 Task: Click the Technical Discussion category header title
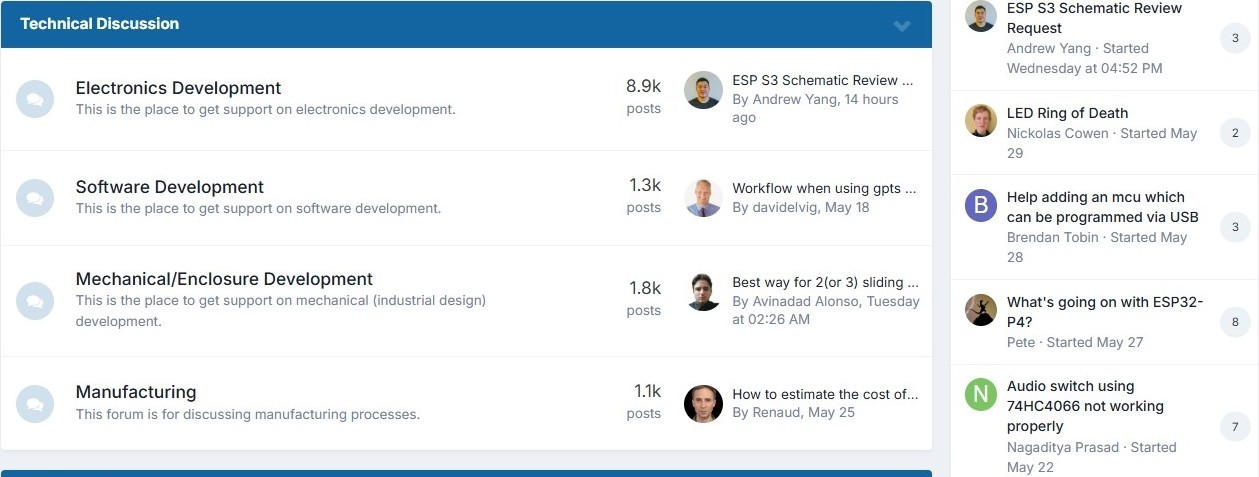(x=100, y=23)
